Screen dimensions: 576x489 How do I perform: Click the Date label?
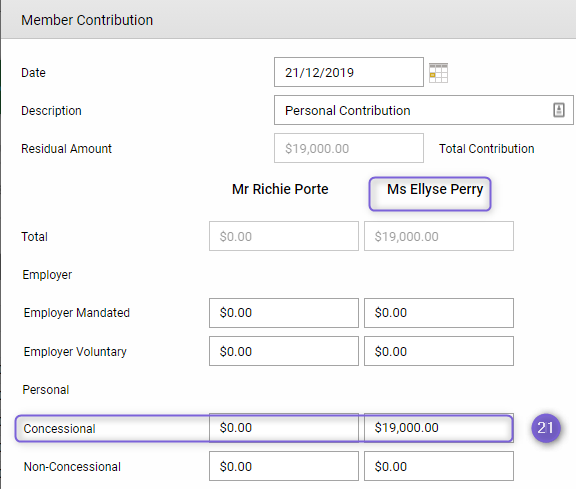pyautogui.click(x=33, y=73)
